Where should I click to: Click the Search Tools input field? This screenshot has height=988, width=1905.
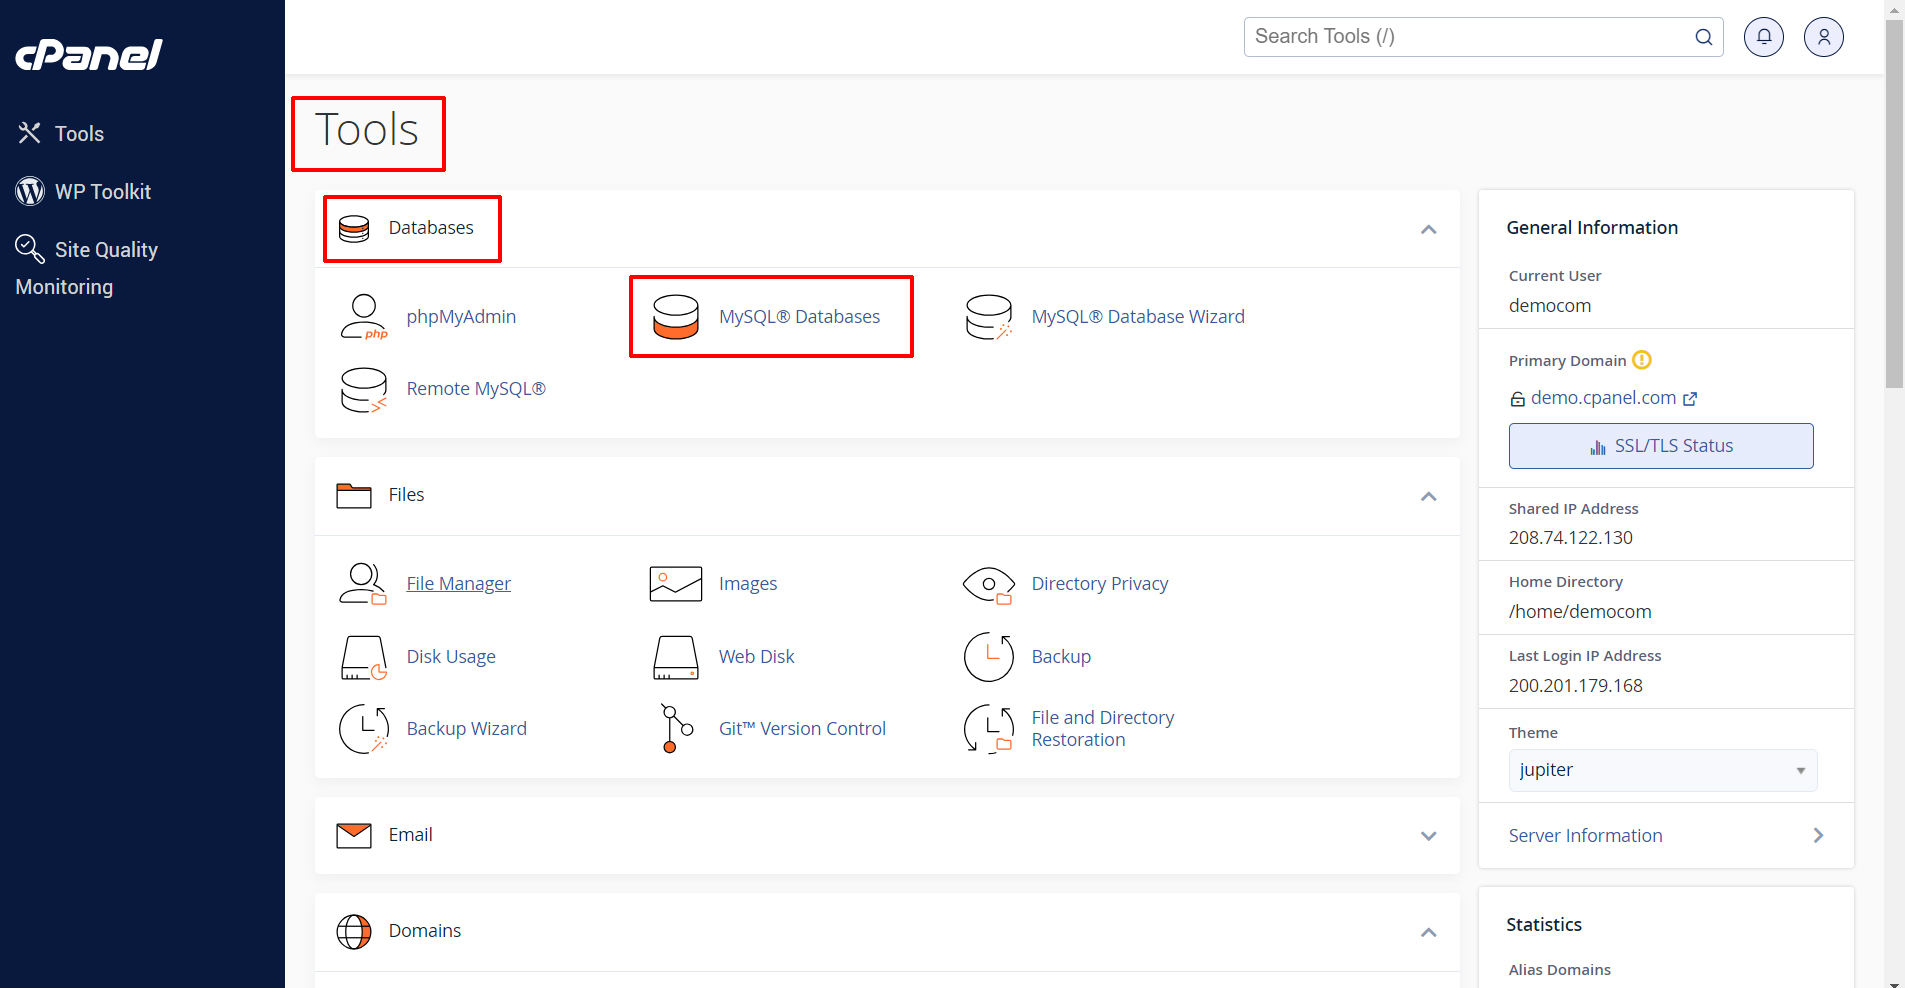click(x=1470, y=37)
